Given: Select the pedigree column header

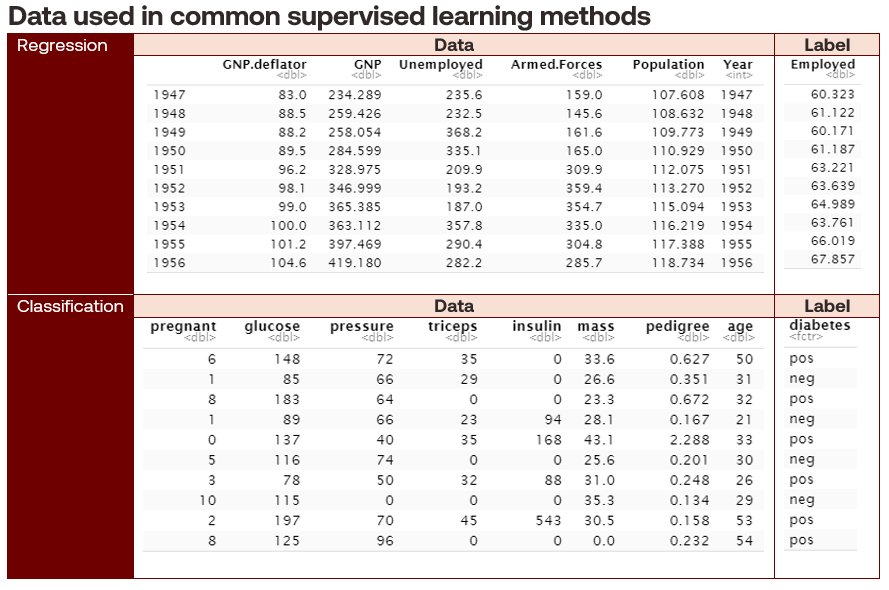Looking at the screenshot, I should coord(677,326).
